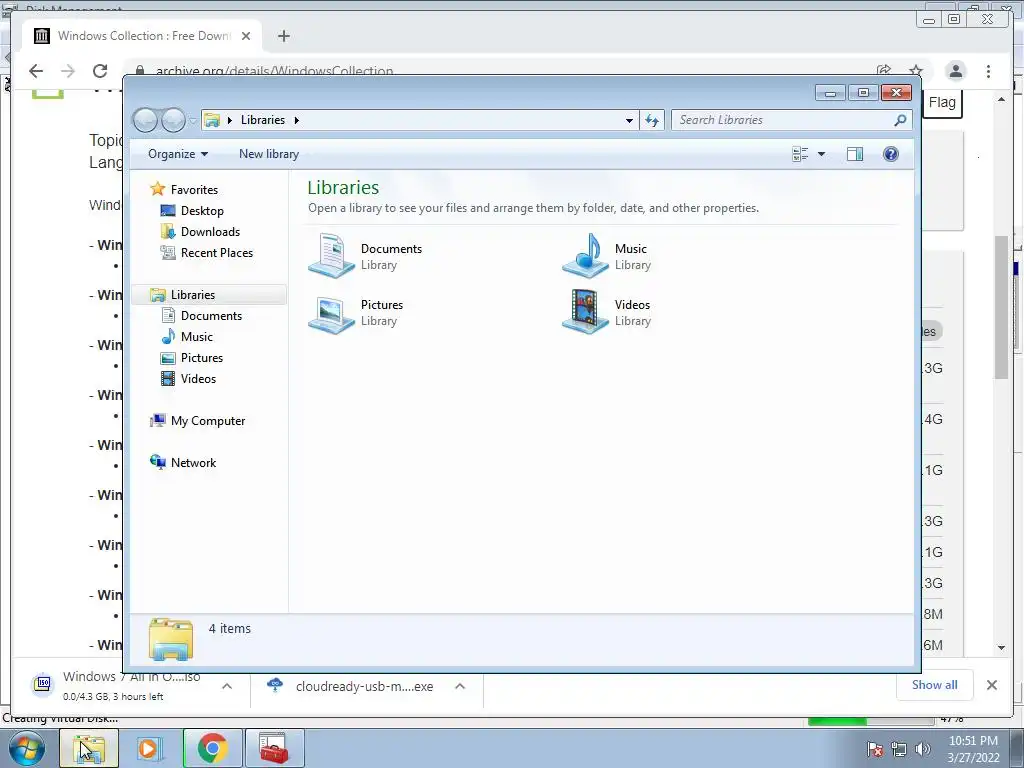Click the Flag button on archive page
Screen dimensions: 1024x768
click(942, 103)
